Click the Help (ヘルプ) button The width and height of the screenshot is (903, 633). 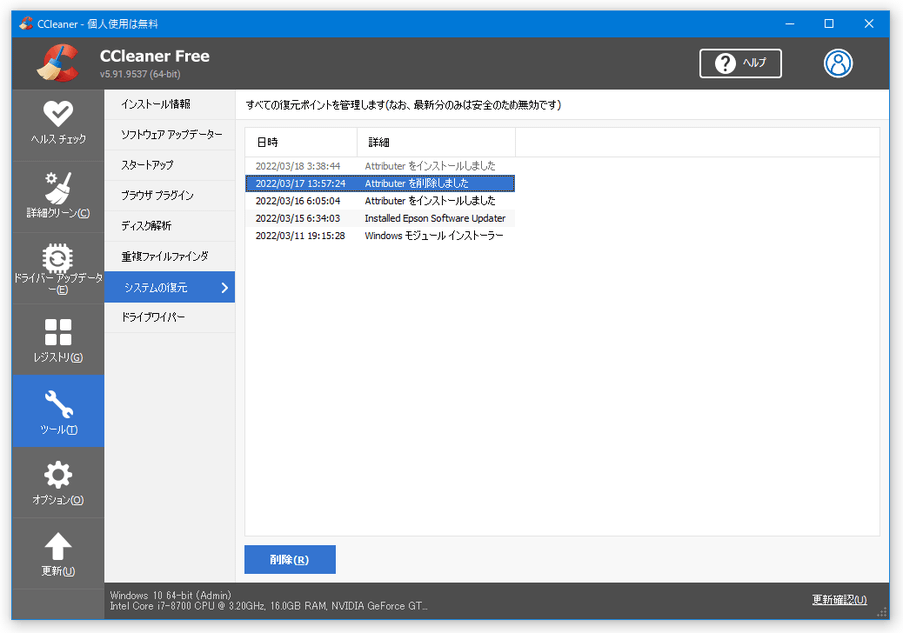740,63
